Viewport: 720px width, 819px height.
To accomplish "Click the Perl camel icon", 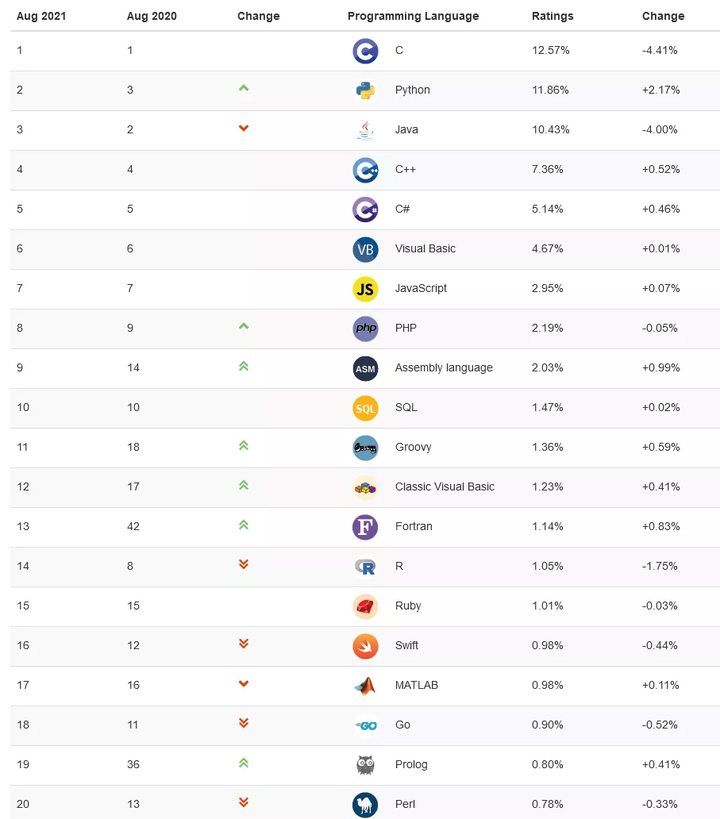I will (365, 804).
